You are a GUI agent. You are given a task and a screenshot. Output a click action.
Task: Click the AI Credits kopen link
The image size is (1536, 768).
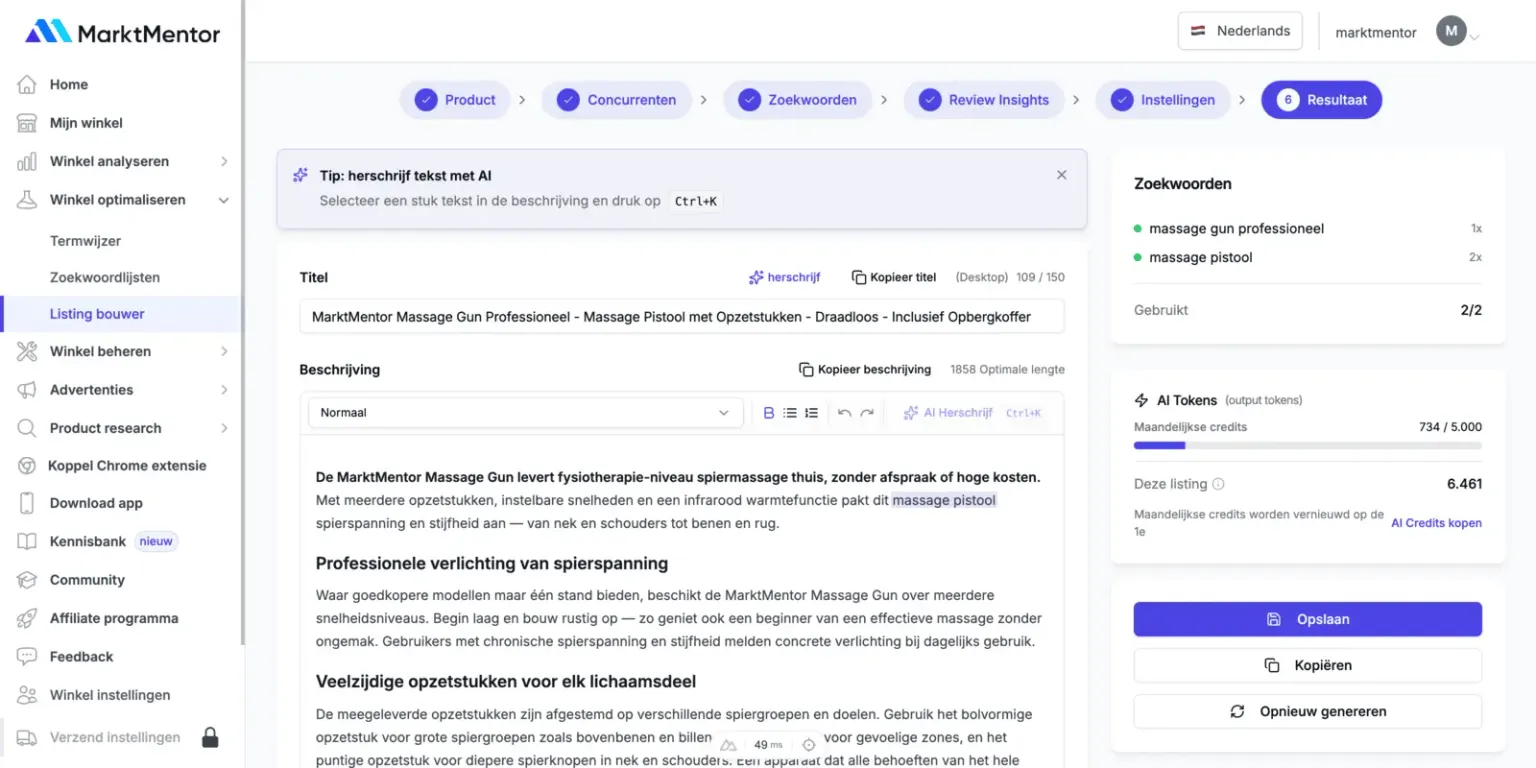pyautogui.click(x=1436, y=523)
